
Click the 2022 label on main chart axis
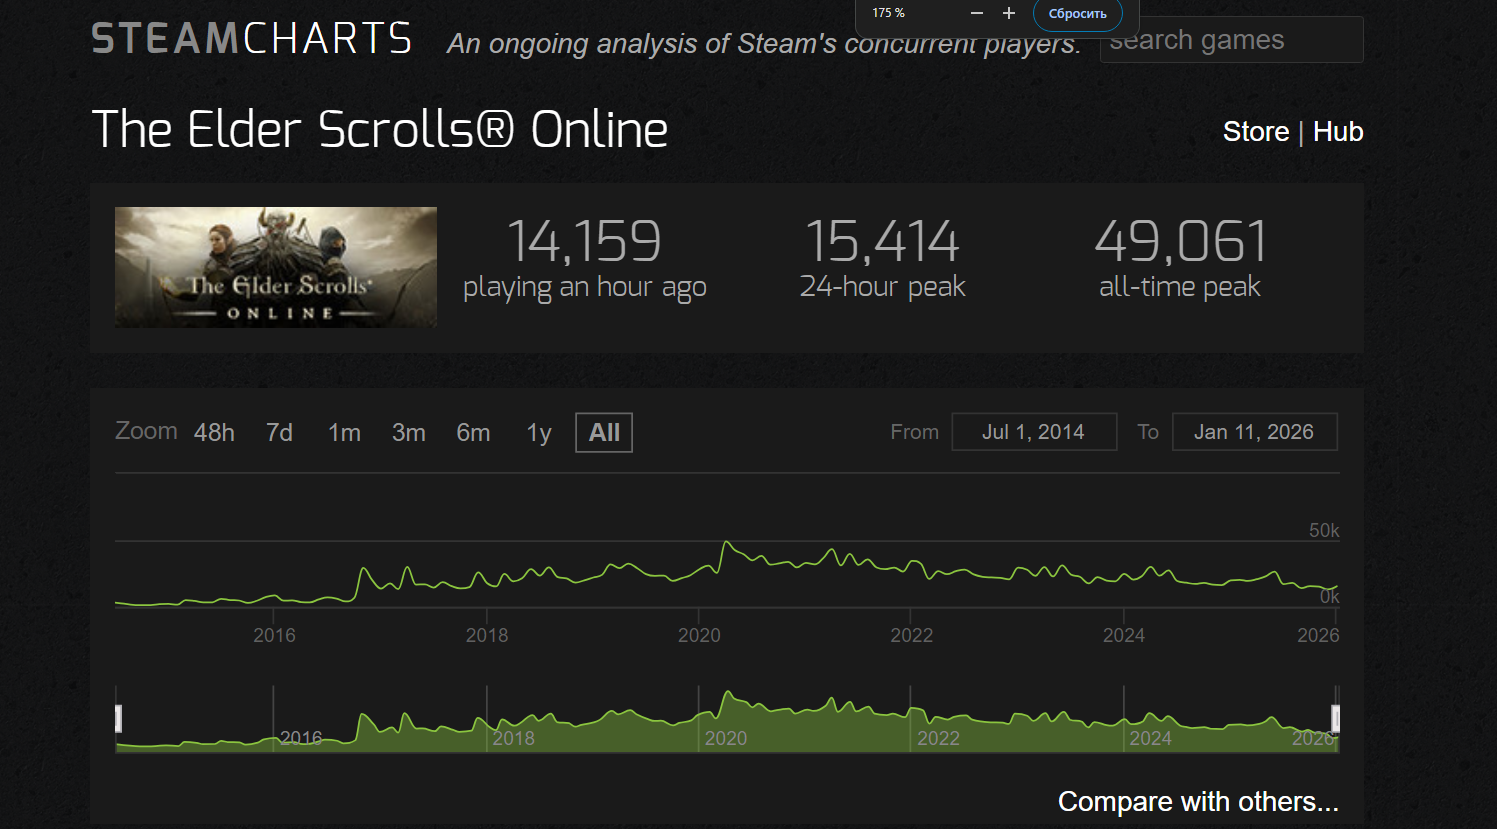[x=912, y=635]
